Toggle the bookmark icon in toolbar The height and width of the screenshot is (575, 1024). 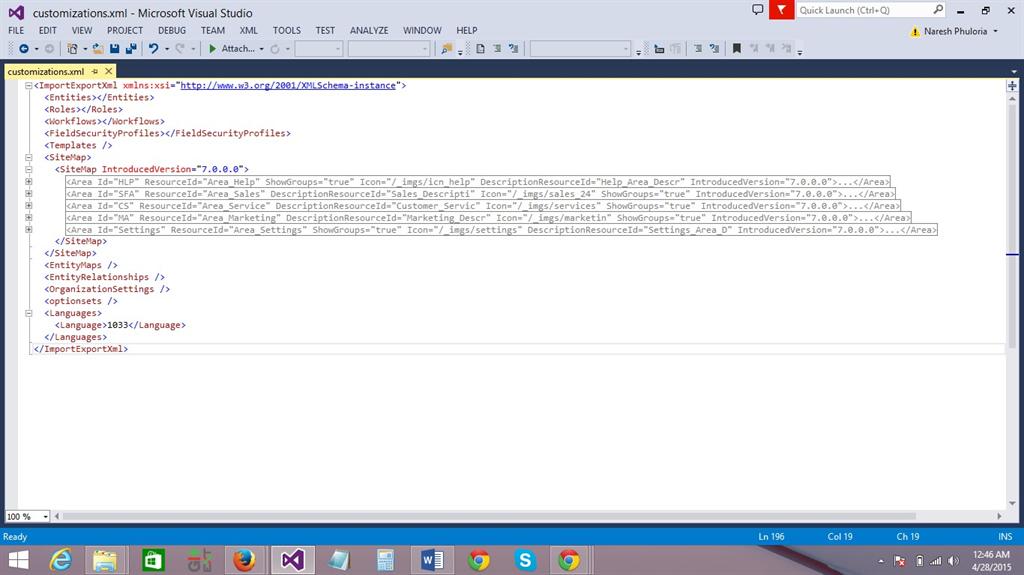[x=737, y=49]
